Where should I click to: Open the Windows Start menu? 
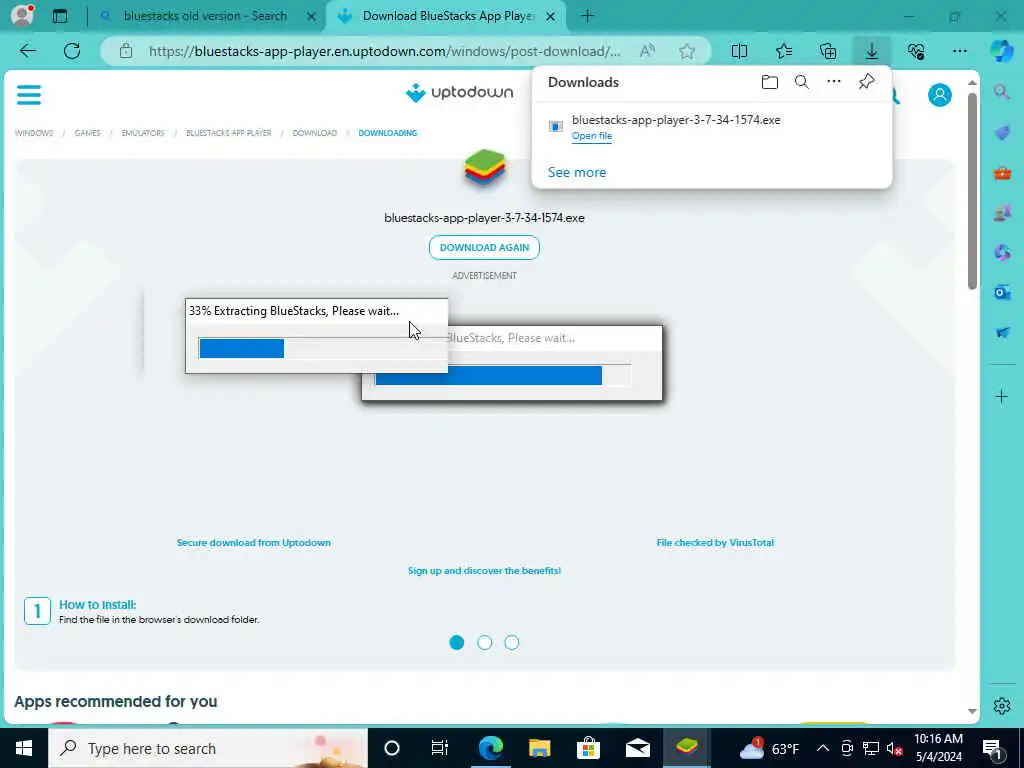(24, 748)
